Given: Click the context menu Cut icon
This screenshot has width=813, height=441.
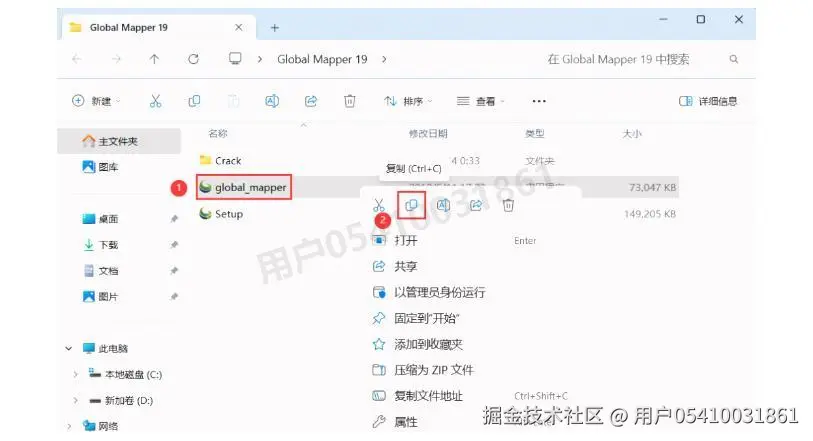Looking at the screenshot, I should [379, 205].
